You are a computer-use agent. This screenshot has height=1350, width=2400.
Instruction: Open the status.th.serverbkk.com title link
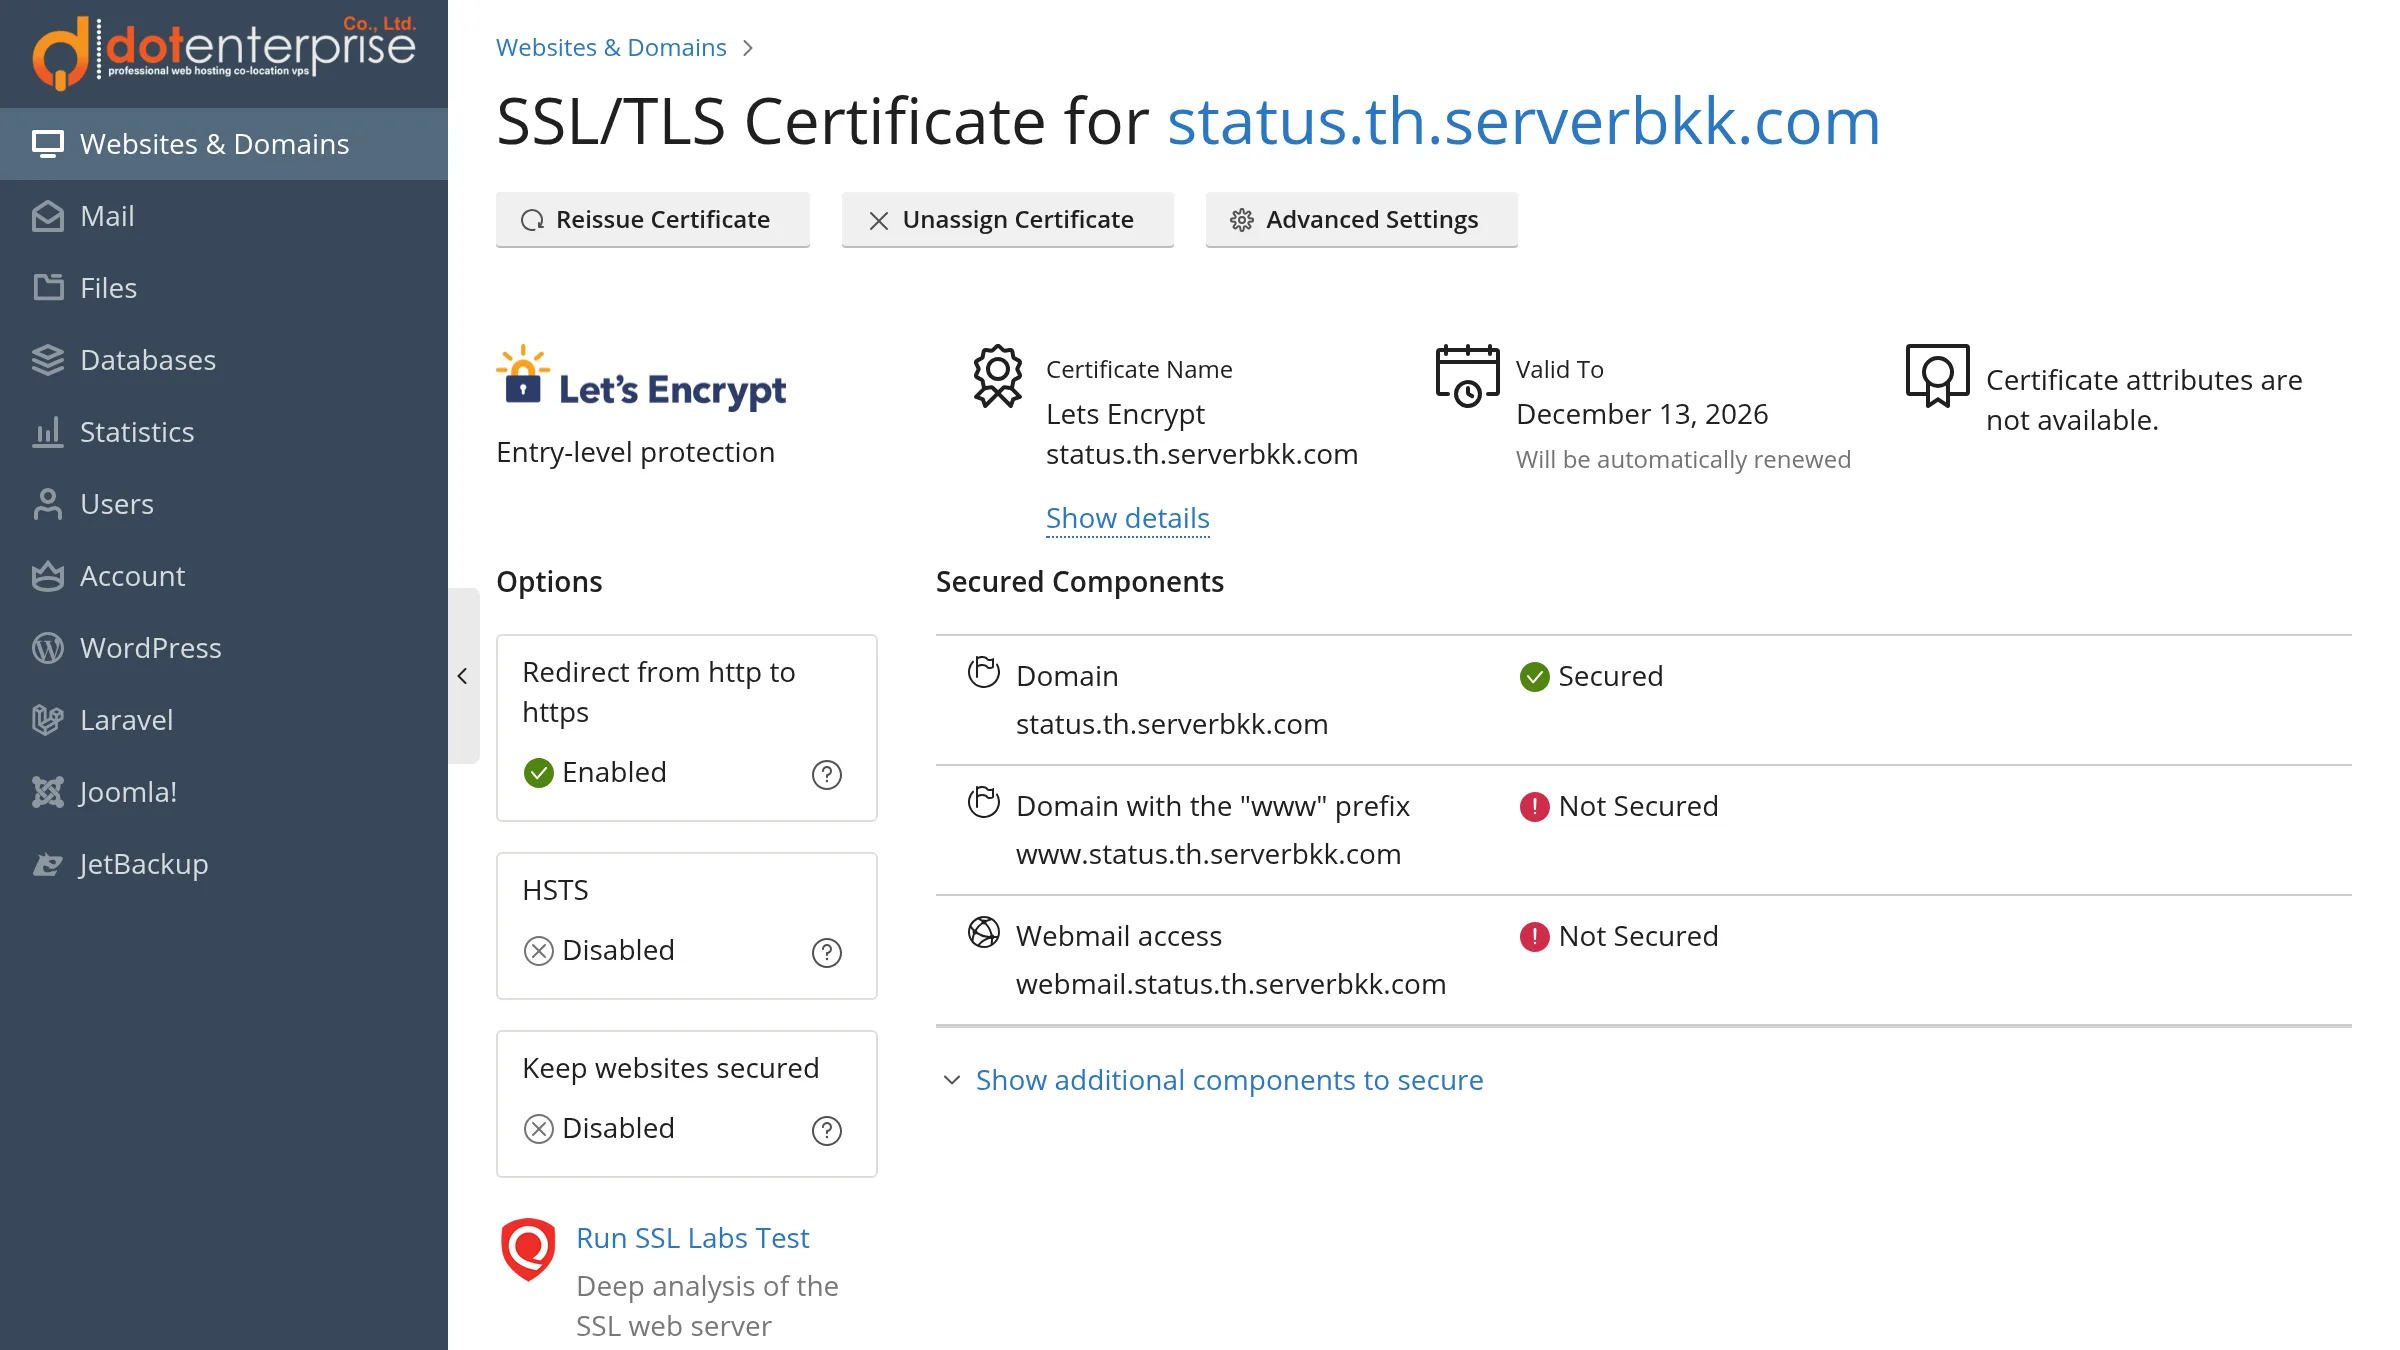1524,122
